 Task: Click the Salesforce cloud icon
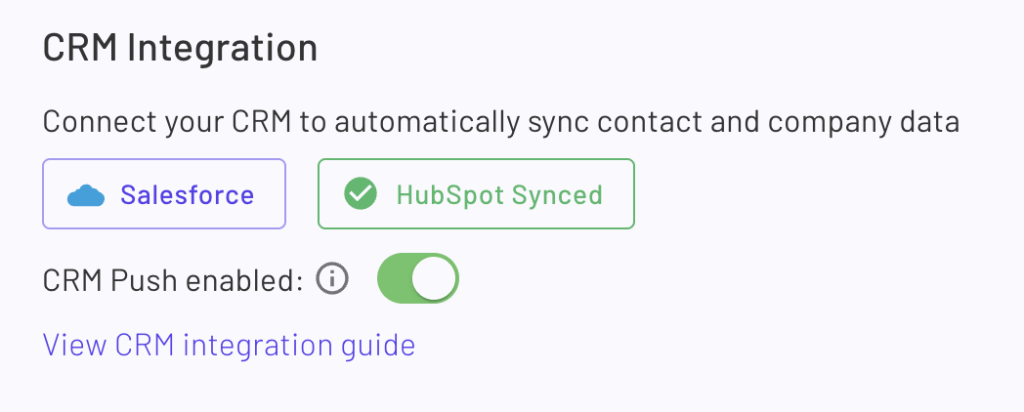click(x=86, y=195)
